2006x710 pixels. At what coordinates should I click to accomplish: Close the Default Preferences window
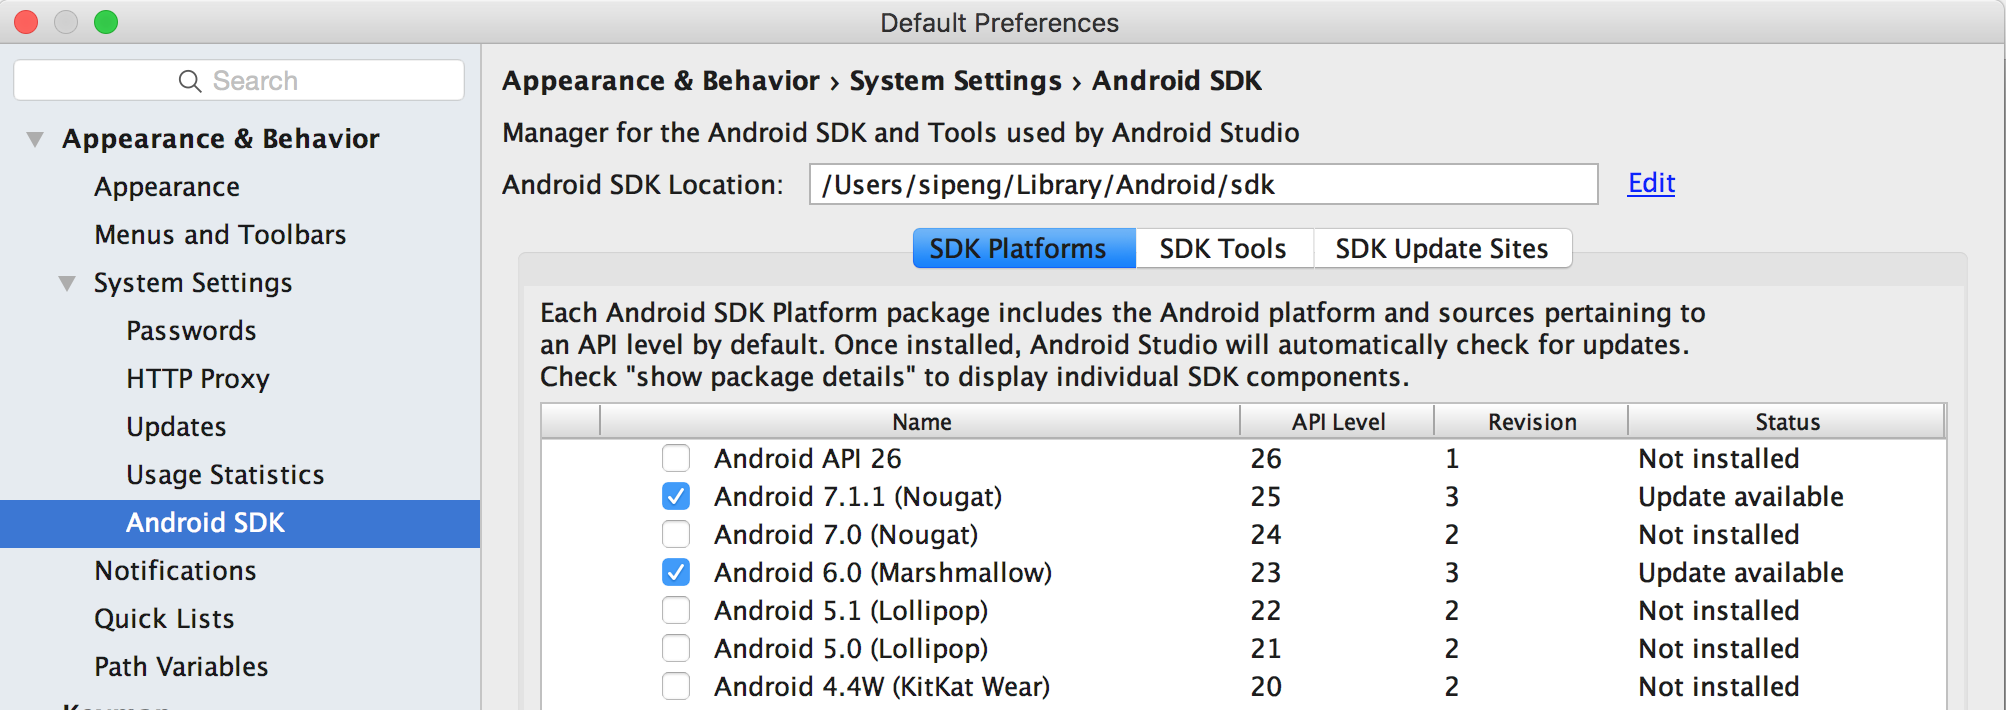pos(26,22)
